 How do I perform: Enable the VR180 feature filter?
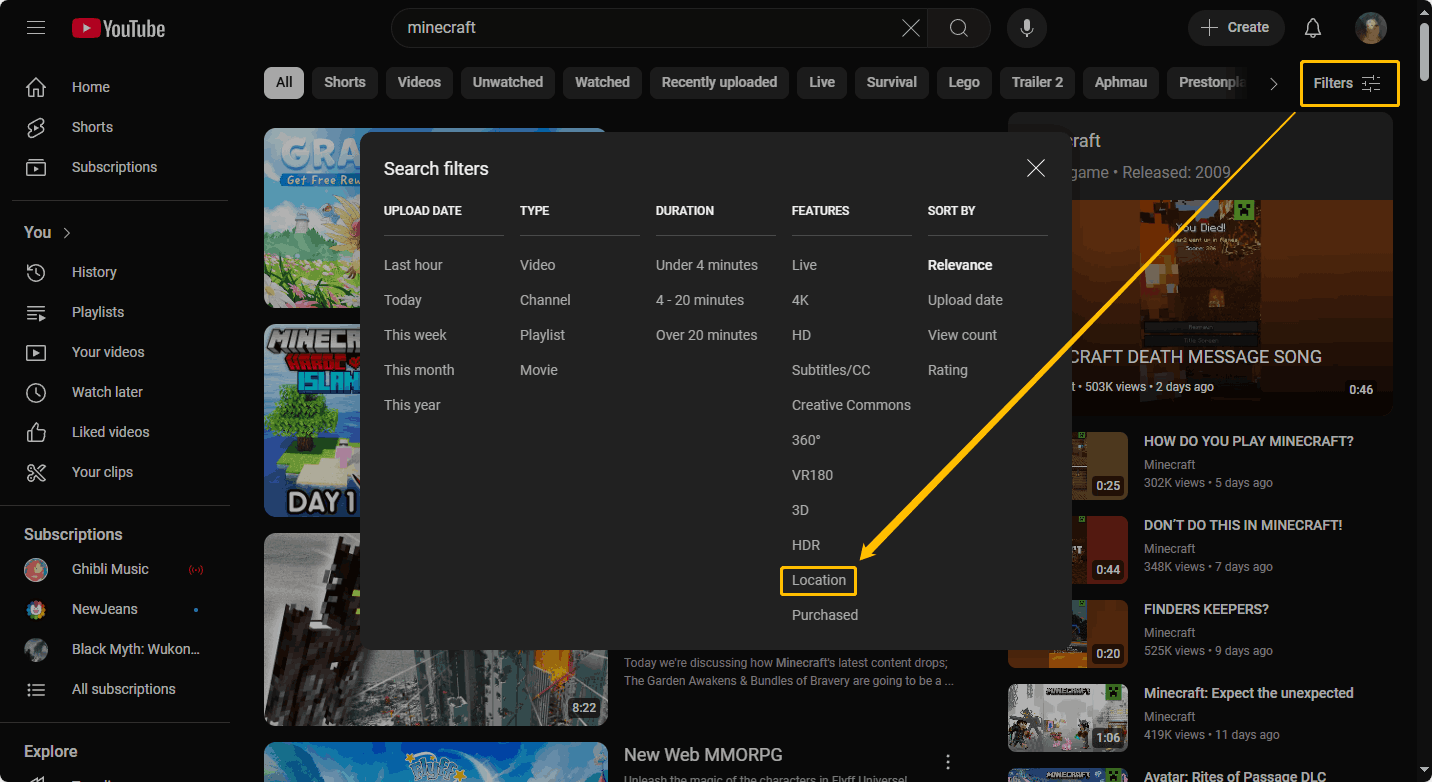pos(812,475)
